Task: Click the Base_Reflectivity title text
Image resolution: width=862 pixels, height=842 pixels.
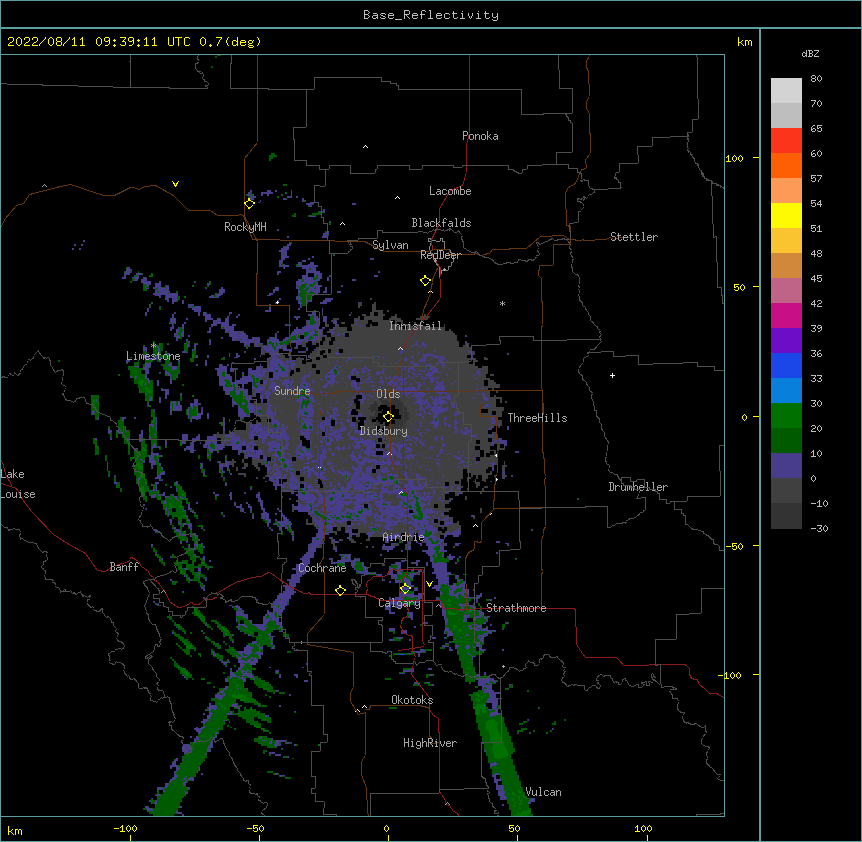Action: pos(431,15)
